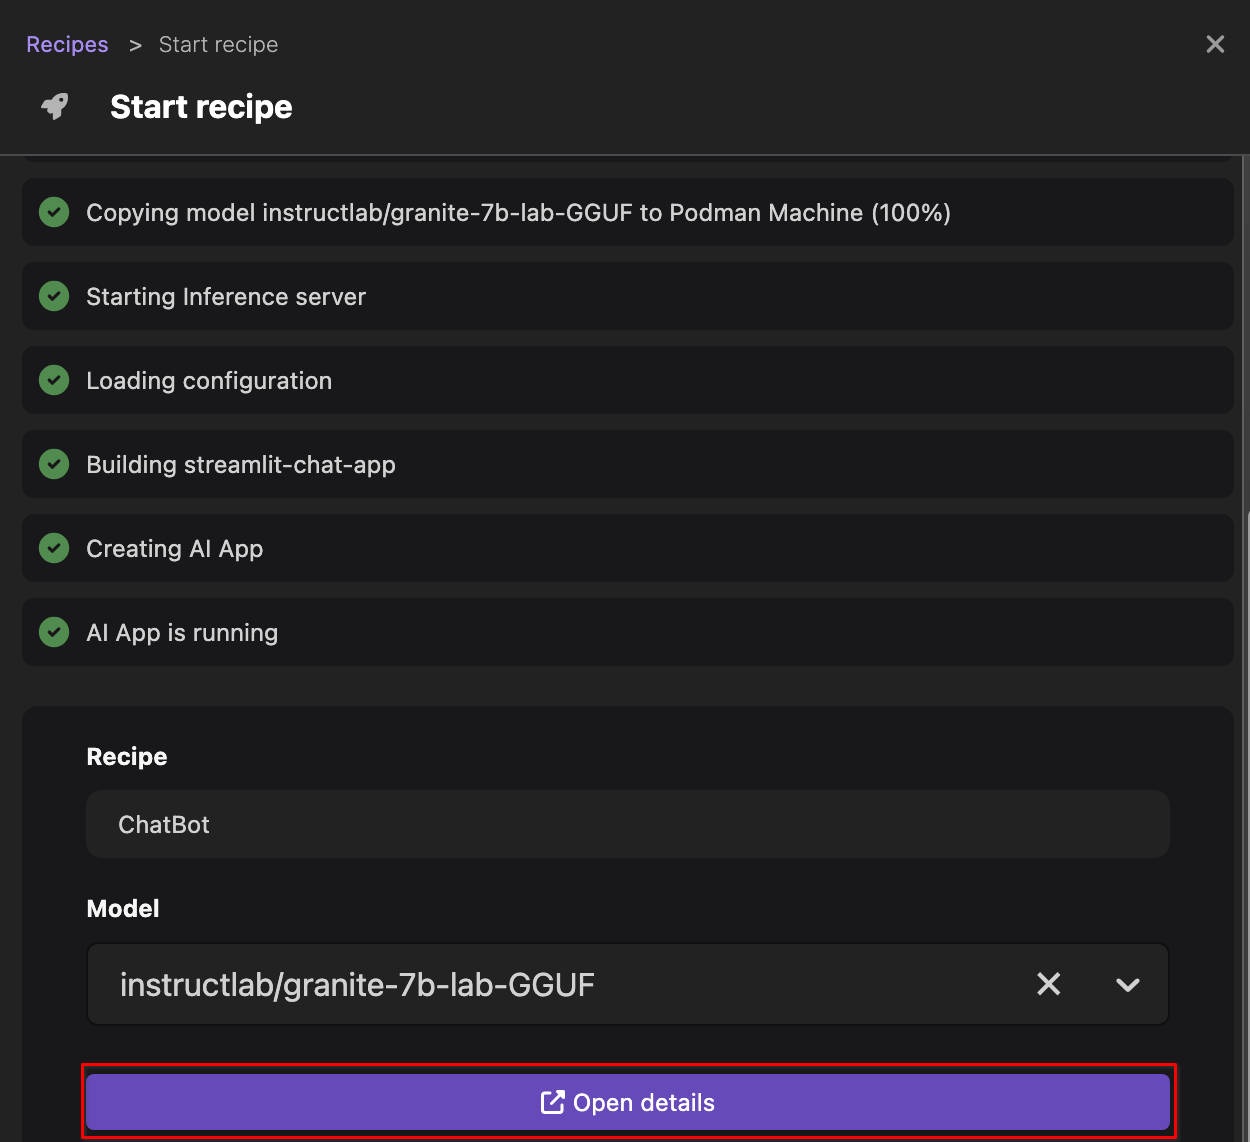Click check icon for Loading configuration
The height and width of the screenshot is (1142, 1250).
tap(54, 380)
